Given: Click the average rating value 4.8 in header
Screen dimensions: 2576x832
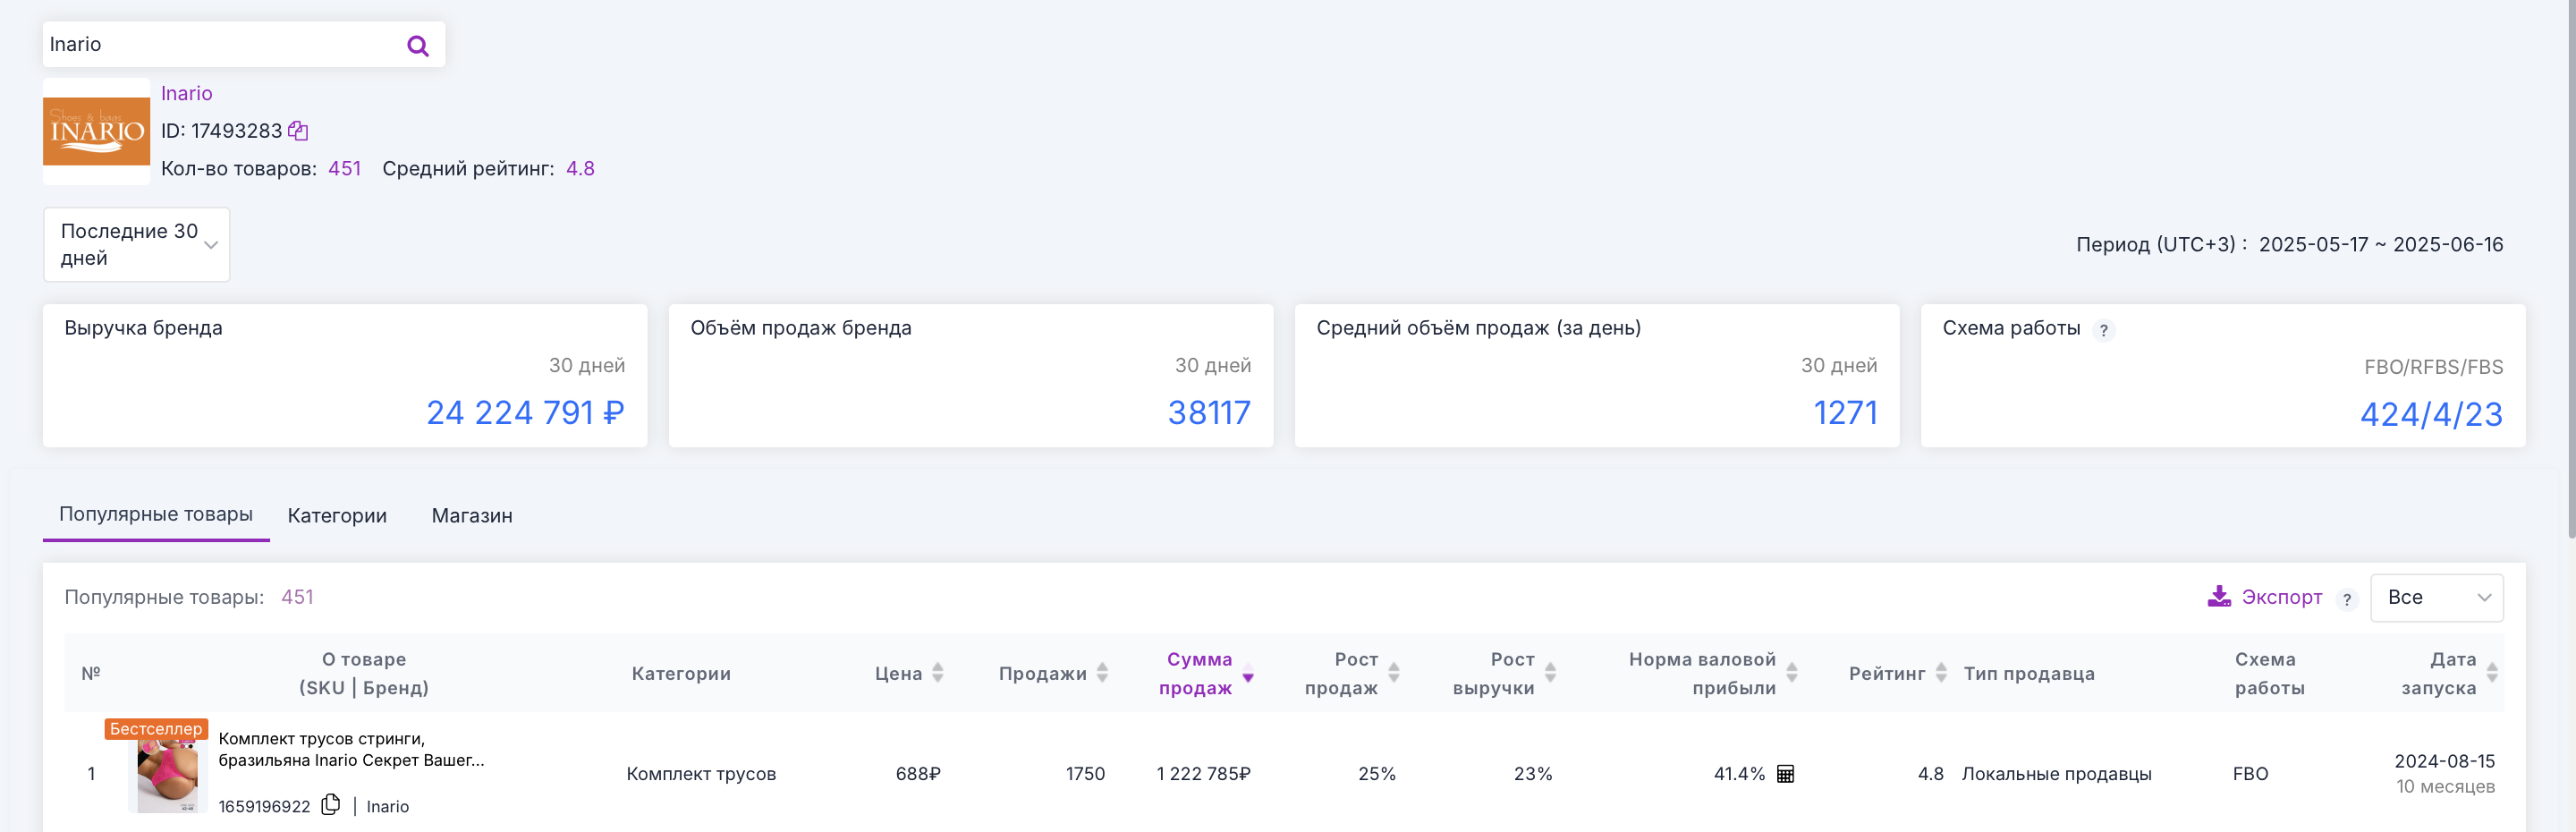Looking at the screenshot, I should 580,169.
